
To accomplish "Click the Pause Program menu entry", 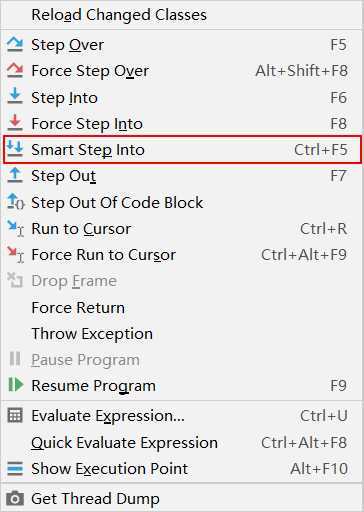I will [x=182, y=359].
